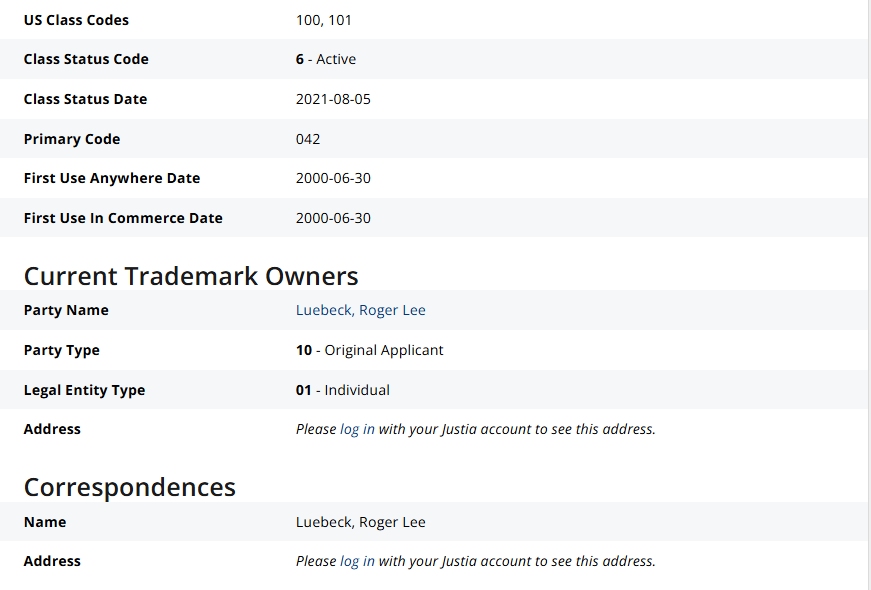The height and width of the screenshot is (590, 871).
Task: Select the Party Type value Original Applicant
Action: click(370, 350)
